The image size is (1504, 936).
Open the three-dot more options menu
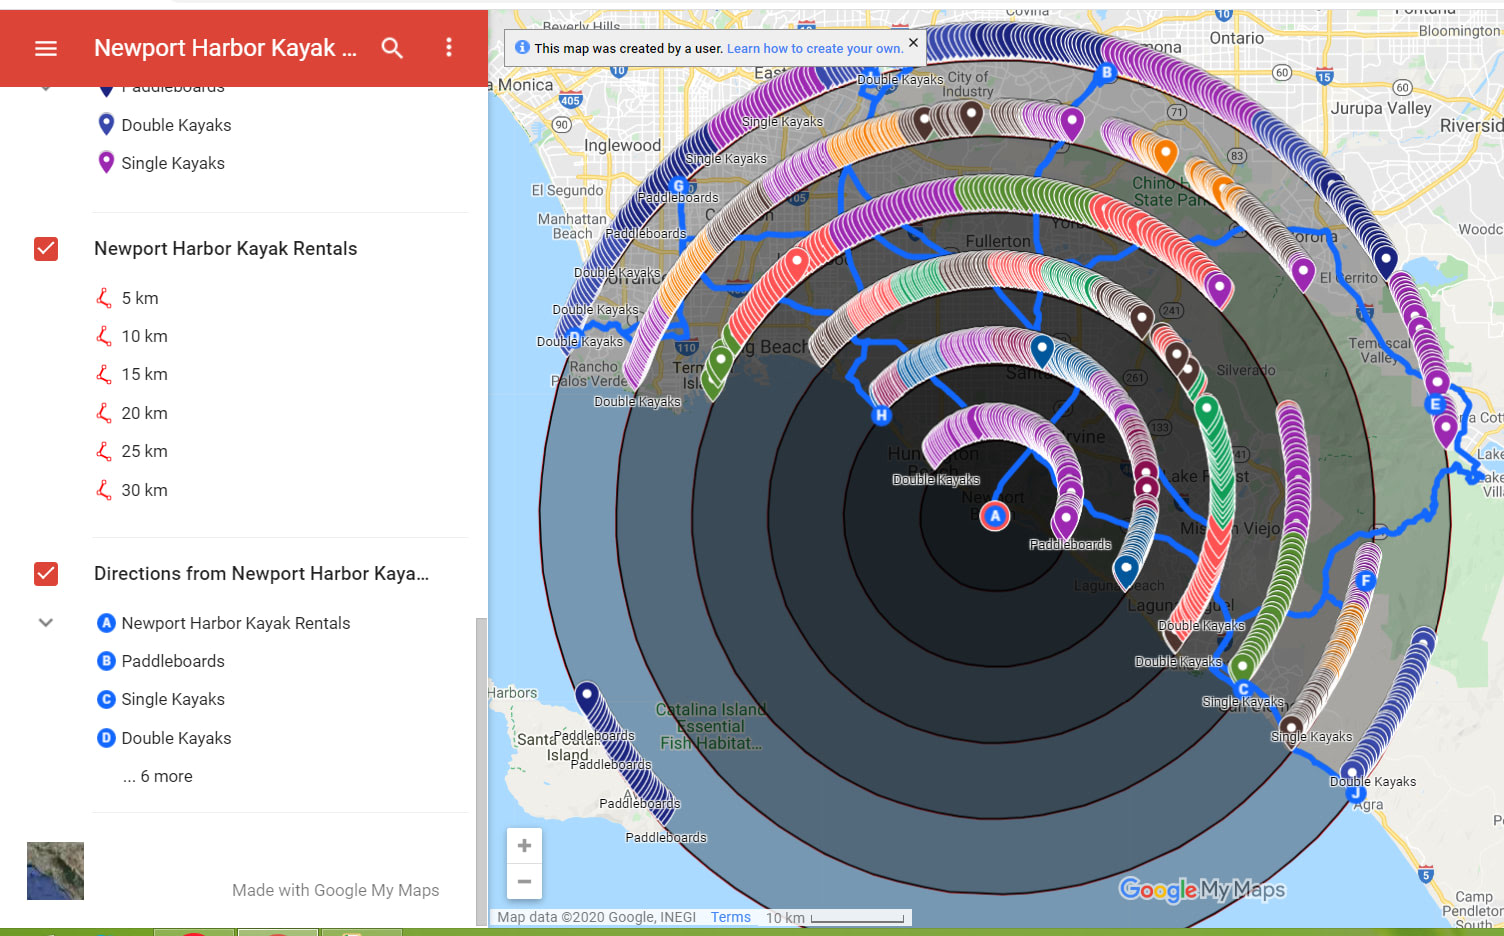pyautogui.click(x=449, y=48)
